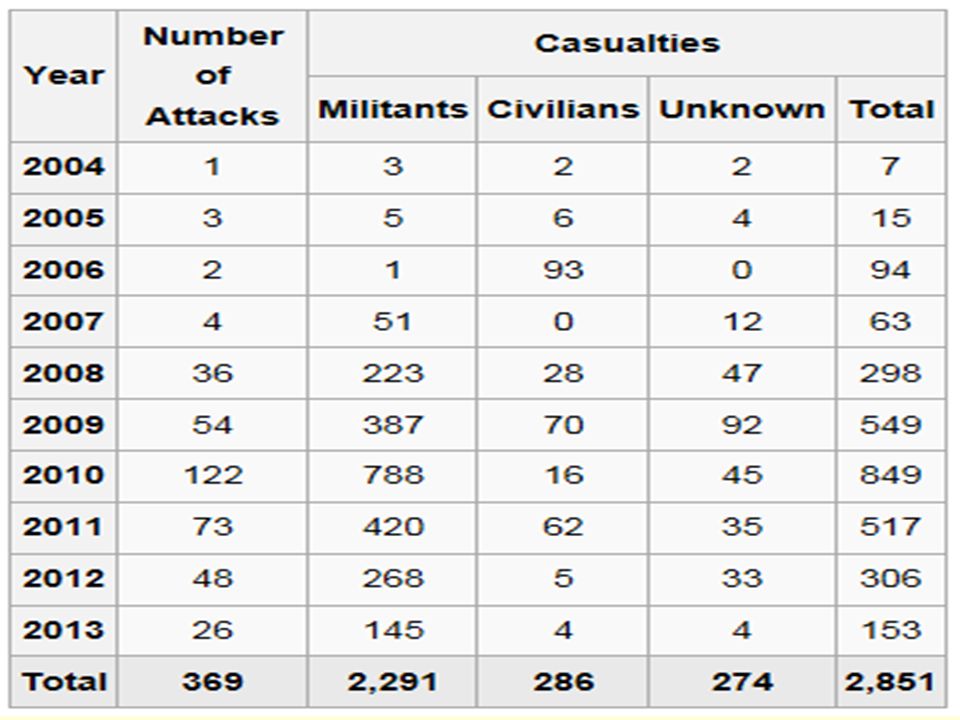The image size is (960, 720).
Task: Click the Civilians column header
Action: pyautogui.click(x=563, y=110)
